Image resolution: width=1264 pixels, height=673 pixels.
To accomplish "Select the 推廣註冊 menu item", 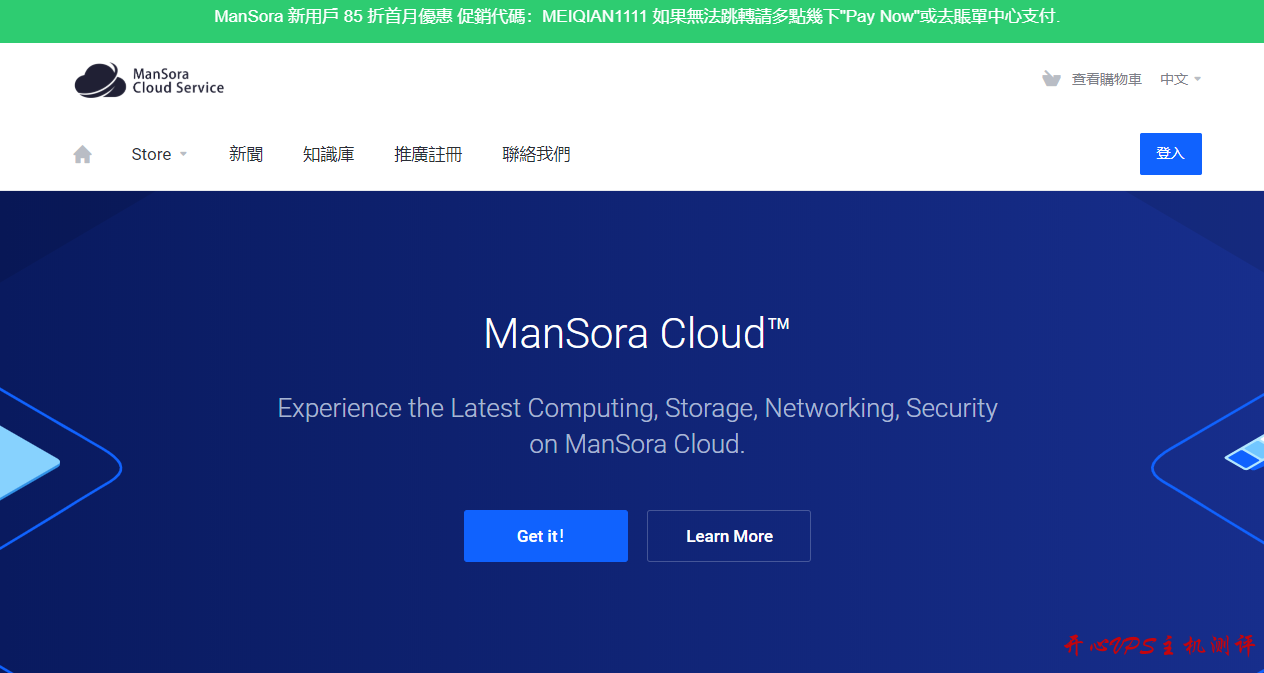I will (428, 154).
